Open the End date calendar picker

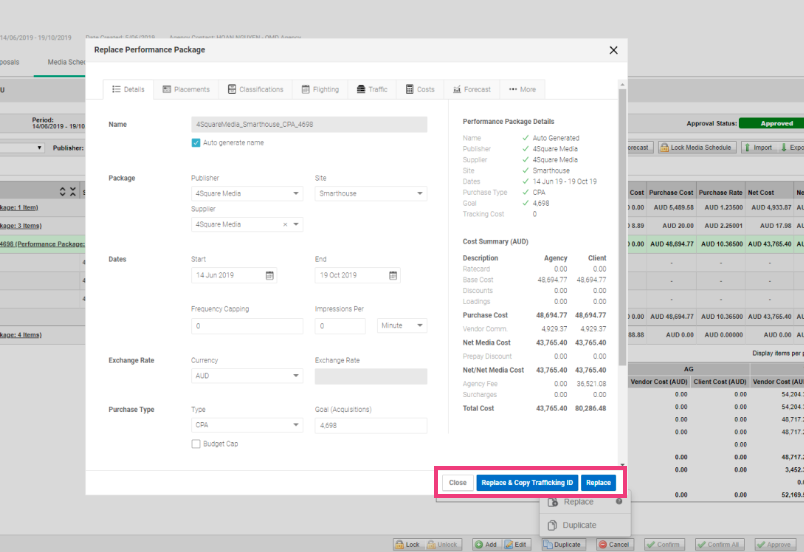point(393,275)
